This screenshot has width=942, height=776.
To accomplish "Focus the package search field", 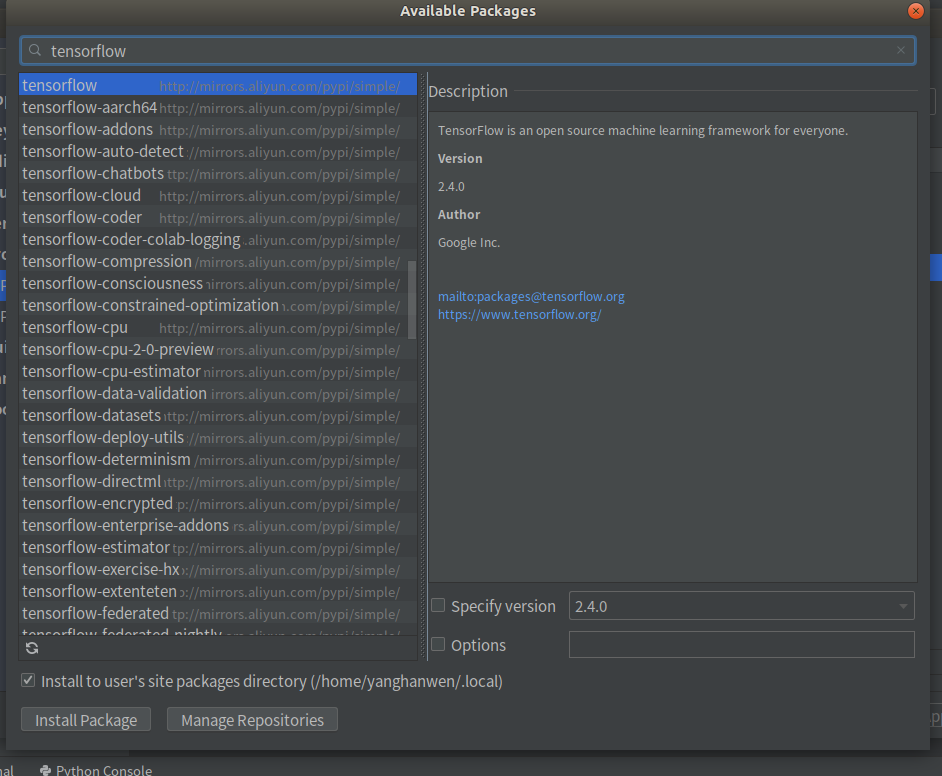I will [x=468, y=50].
